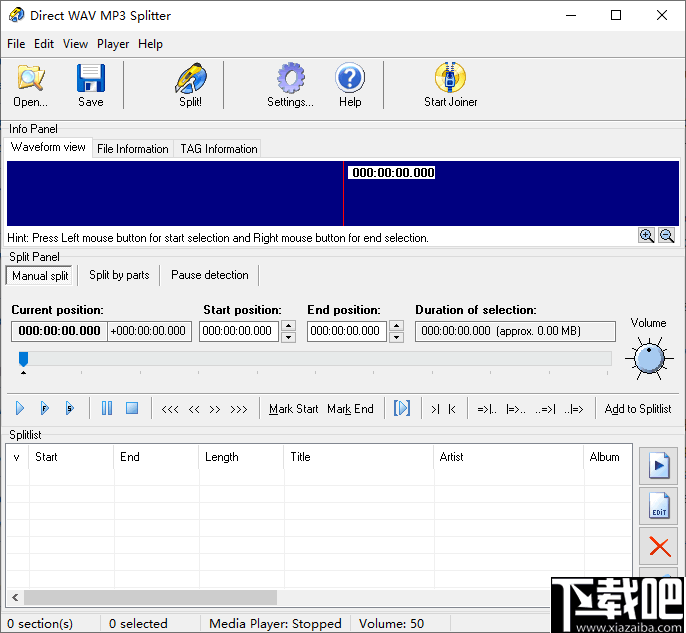Screen dimensions: 686x633
Task: Click the ..=>| position button
Action: coord(545,409)
